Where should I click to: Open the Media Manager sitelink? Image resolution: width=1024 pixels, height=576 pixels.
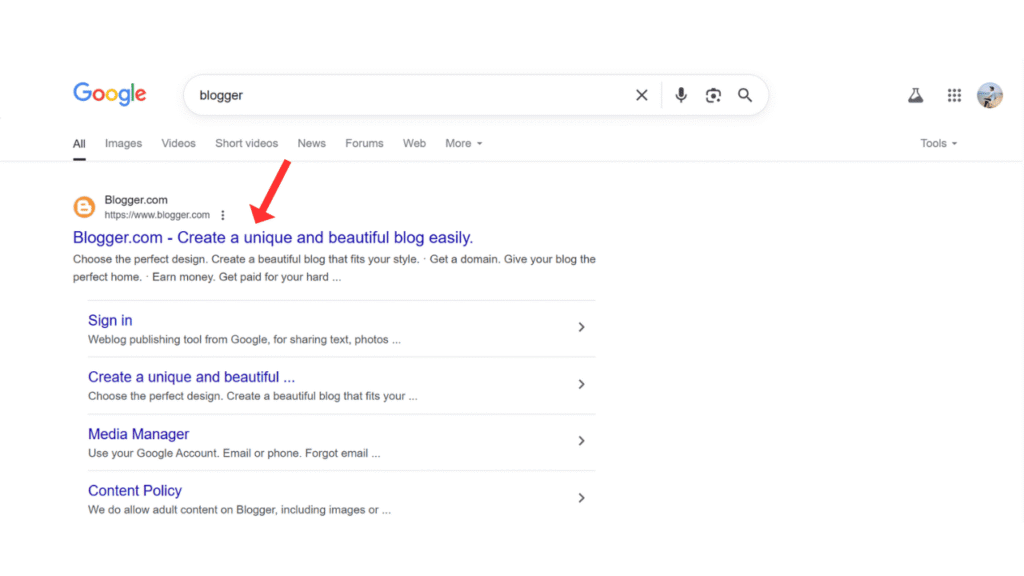coord(138,434)
